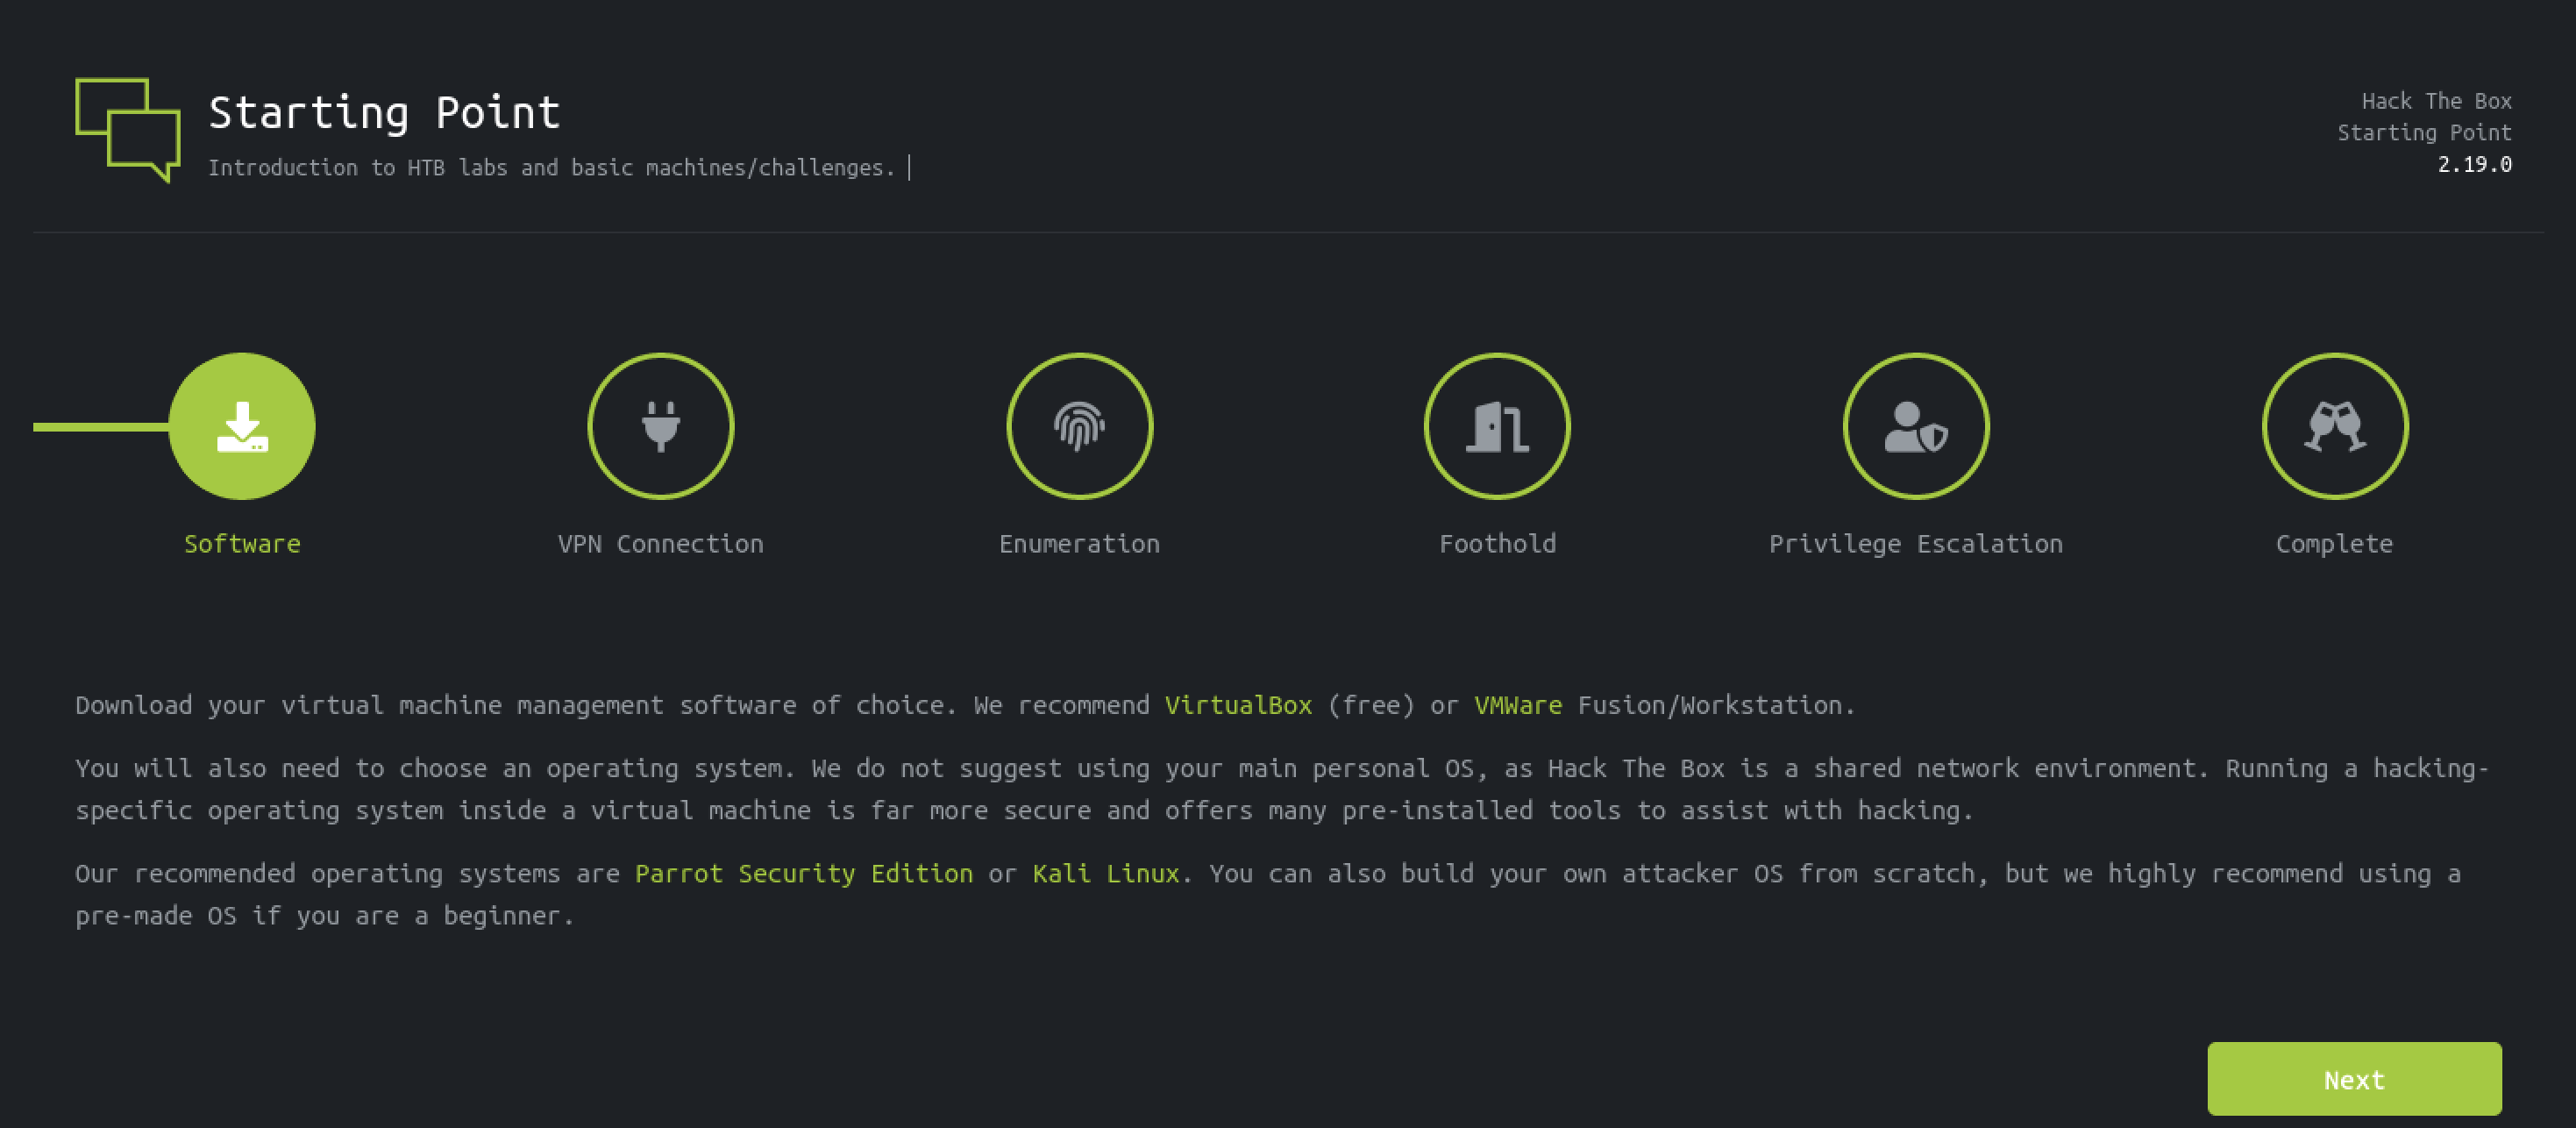Click 'Starting Point' text under Hack The Box
The width and height of the screenshot is (2576, 1128).
(2425, 133)
